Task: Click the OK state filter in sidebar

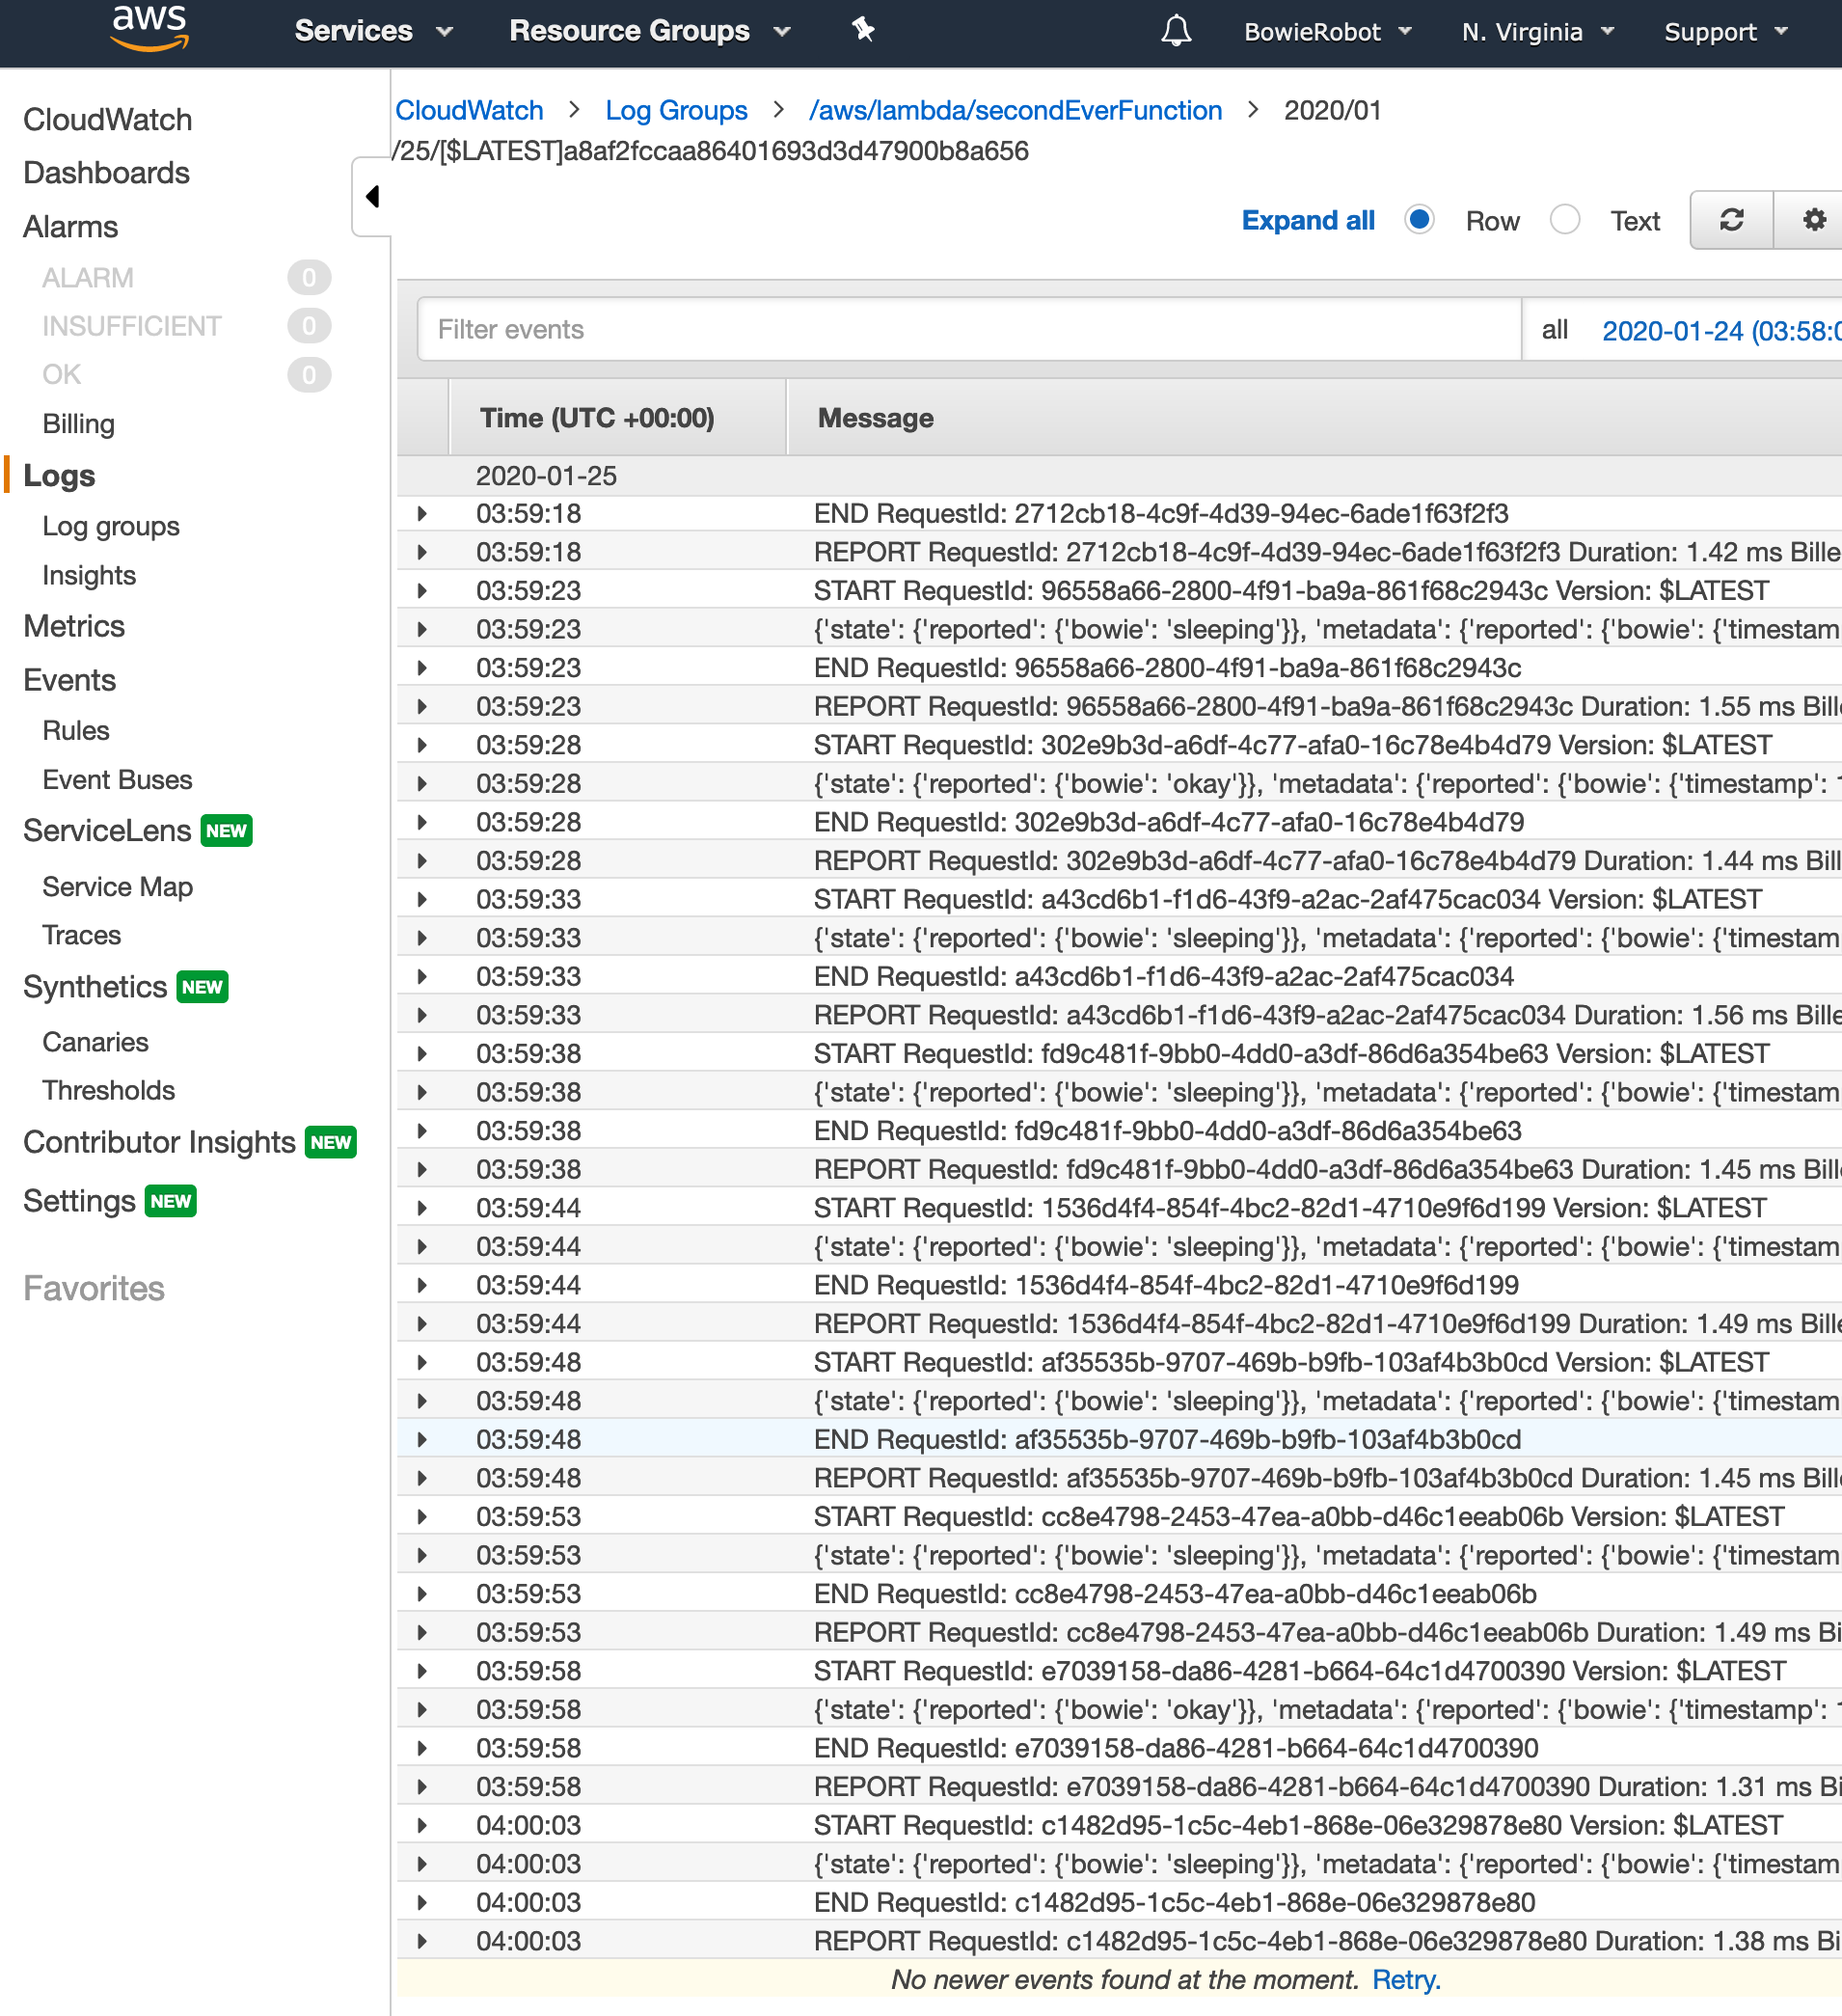Action: coord(61,374)
